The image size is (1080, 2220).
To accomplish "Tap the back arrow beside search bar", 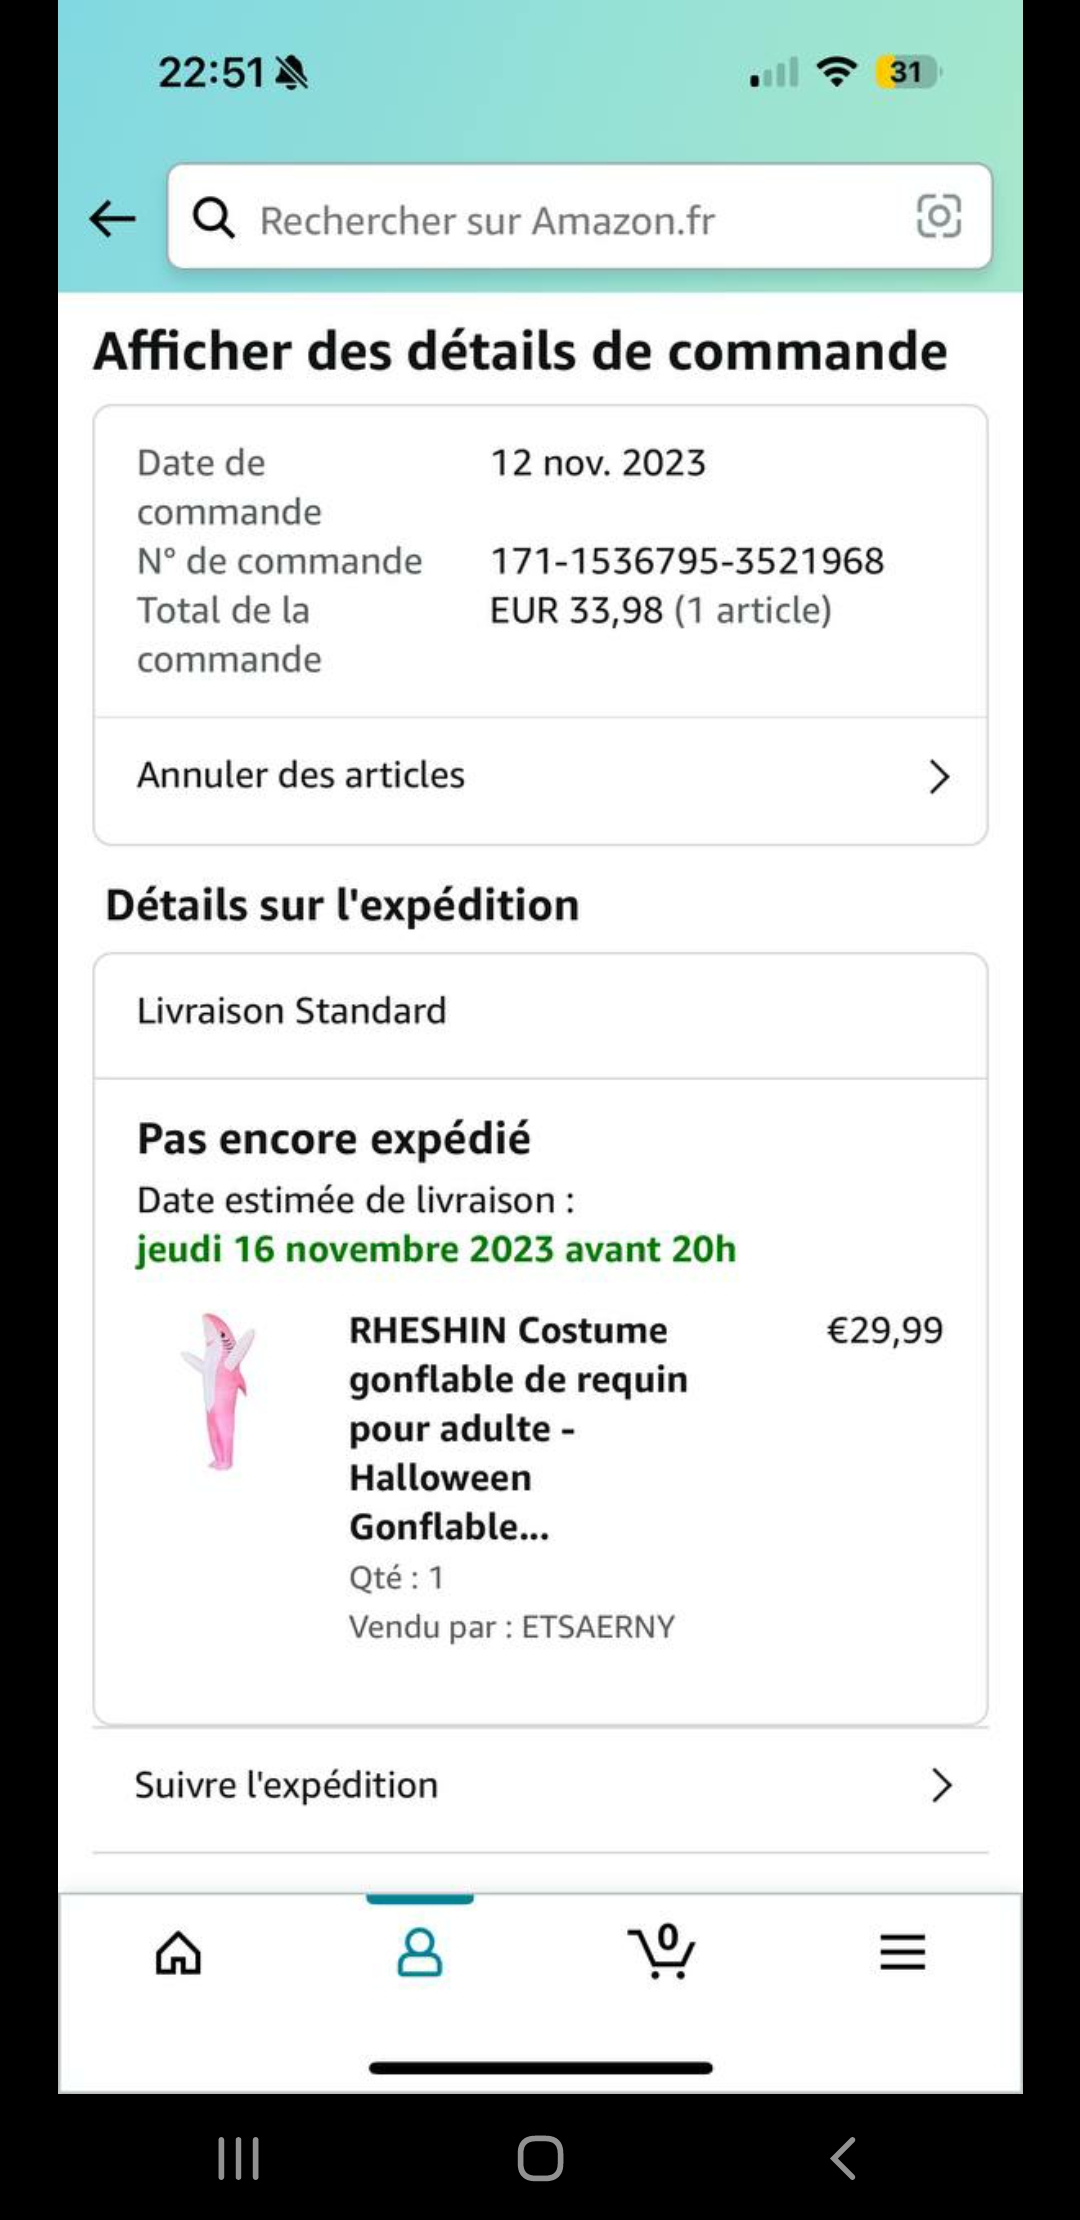I will click(112, 218).
